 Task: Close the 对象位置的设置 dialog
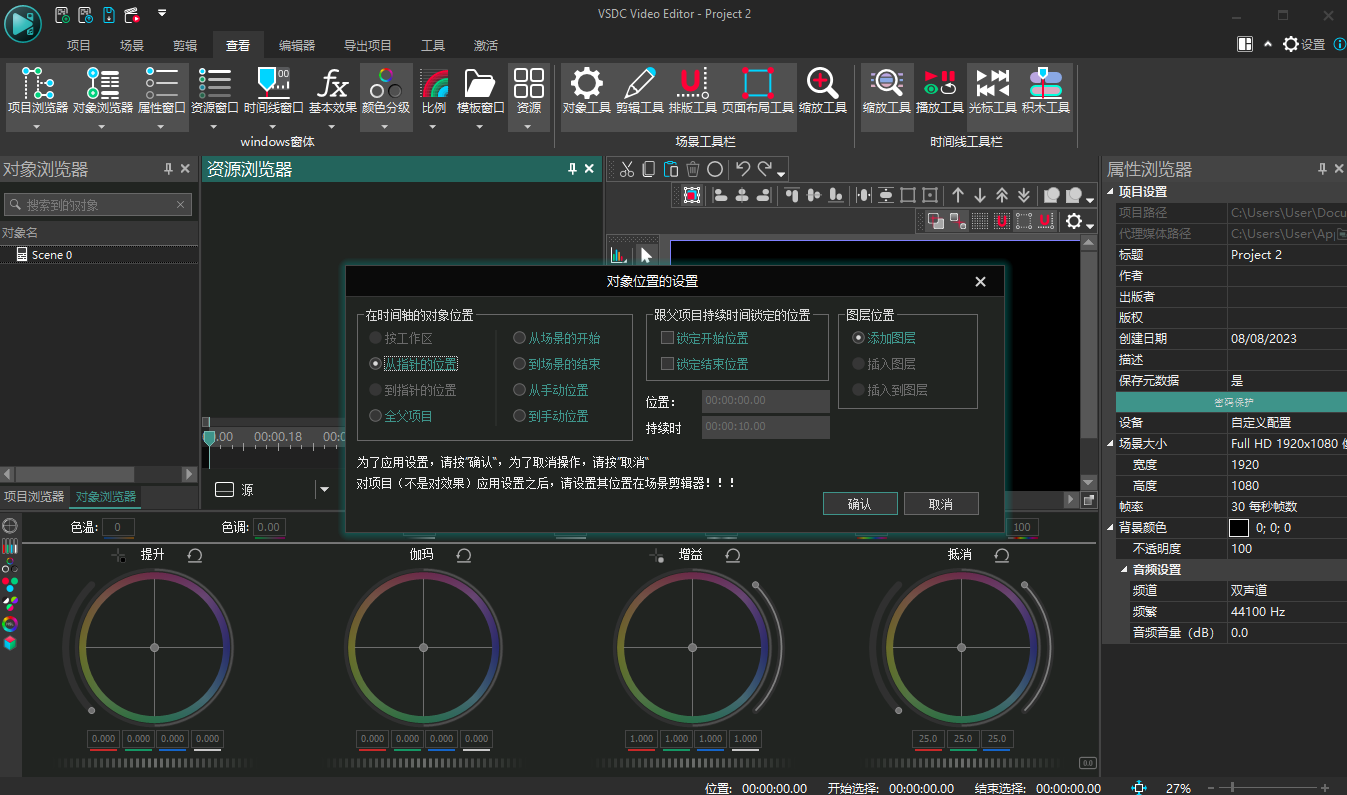coord(981,282)
